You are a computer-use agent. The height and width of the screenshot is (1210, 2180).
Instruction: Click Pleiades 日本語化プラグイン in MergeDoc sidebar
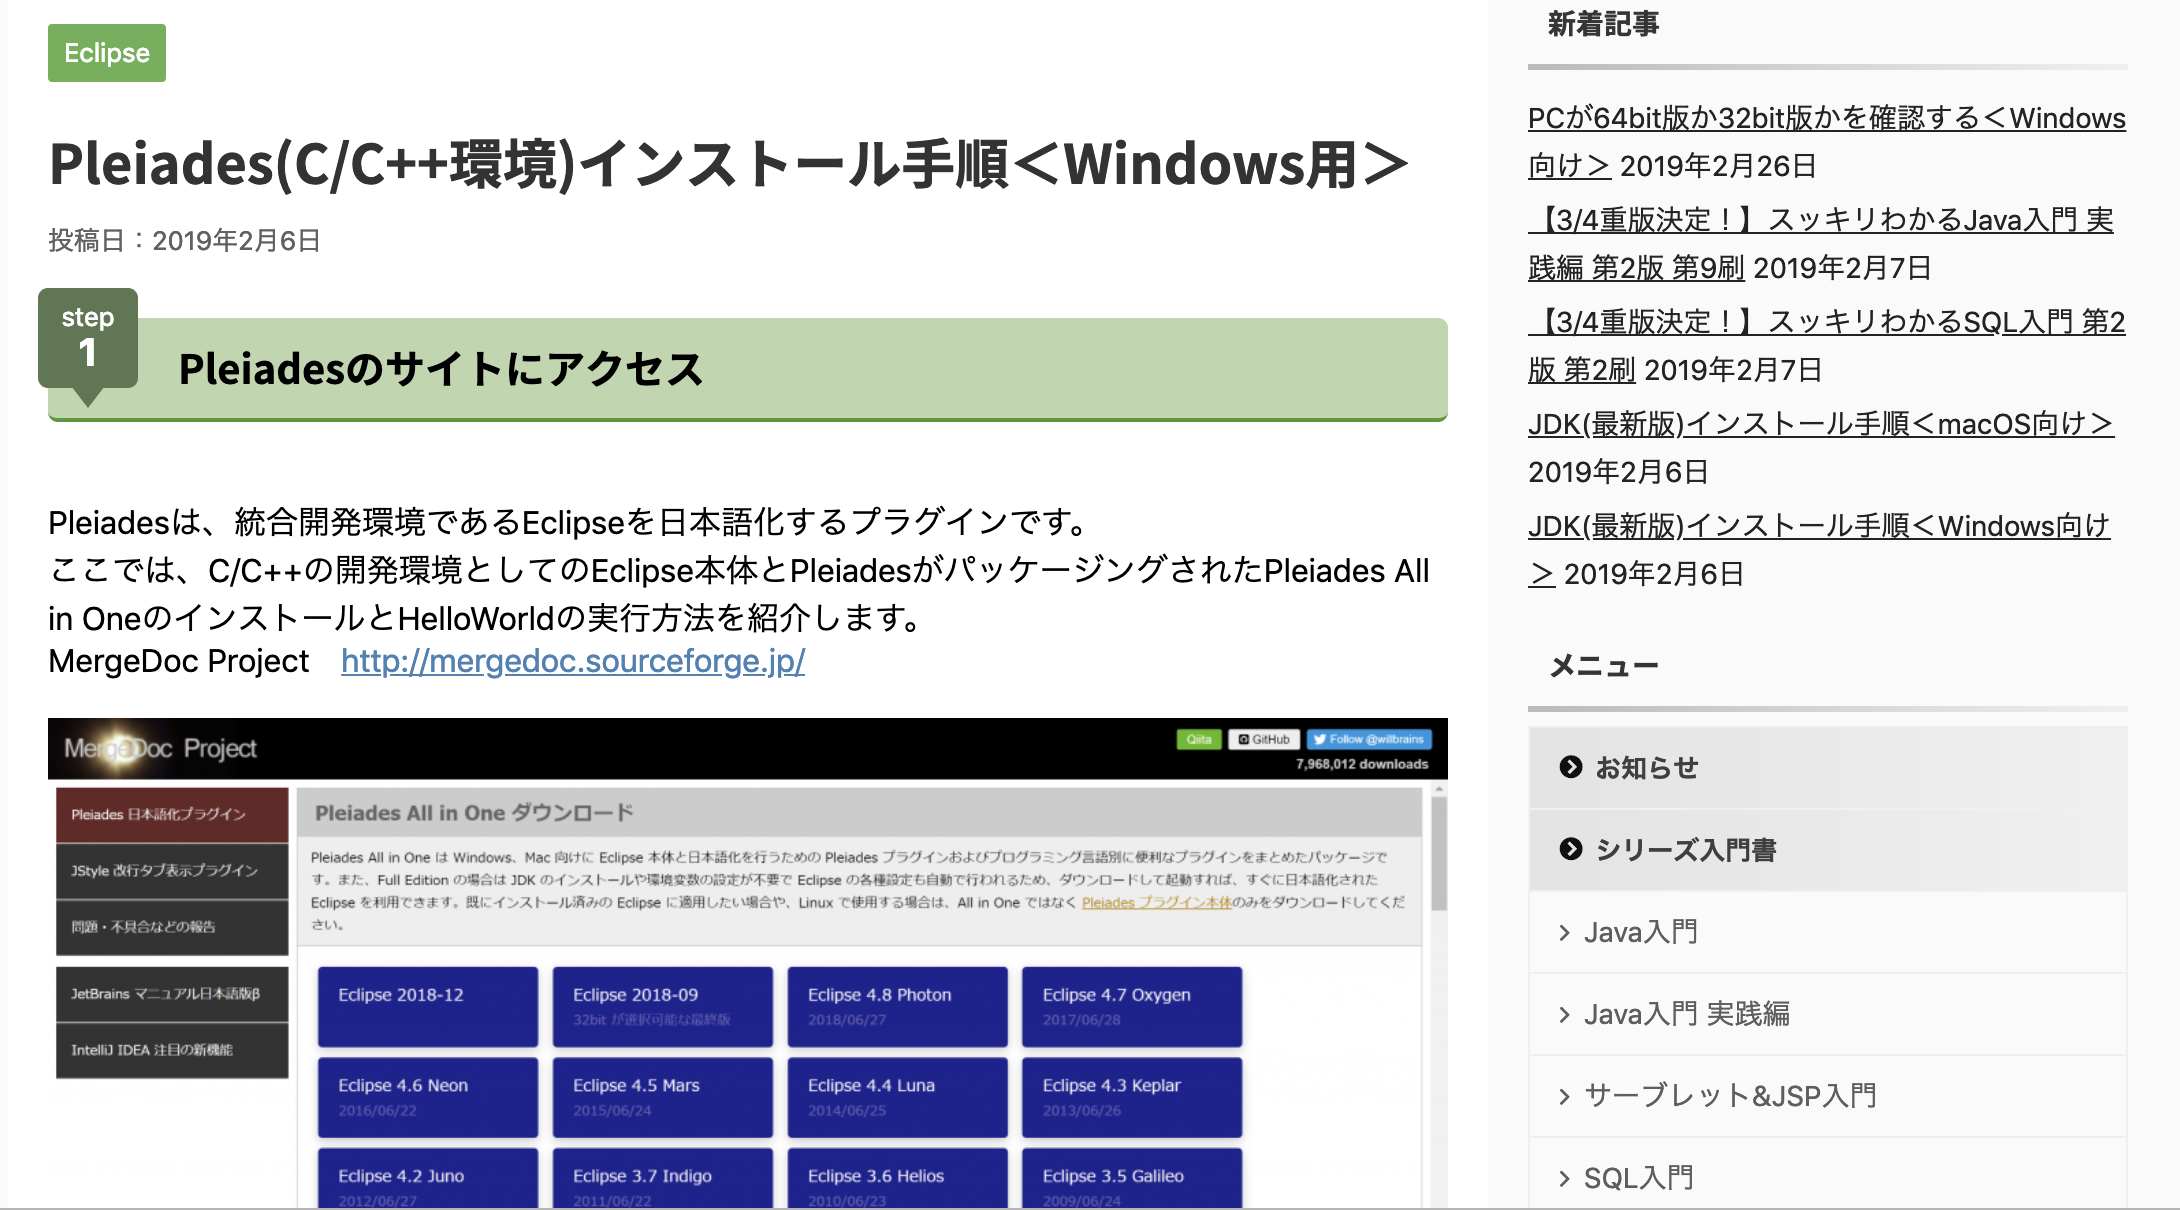click(x=172, y=814)
